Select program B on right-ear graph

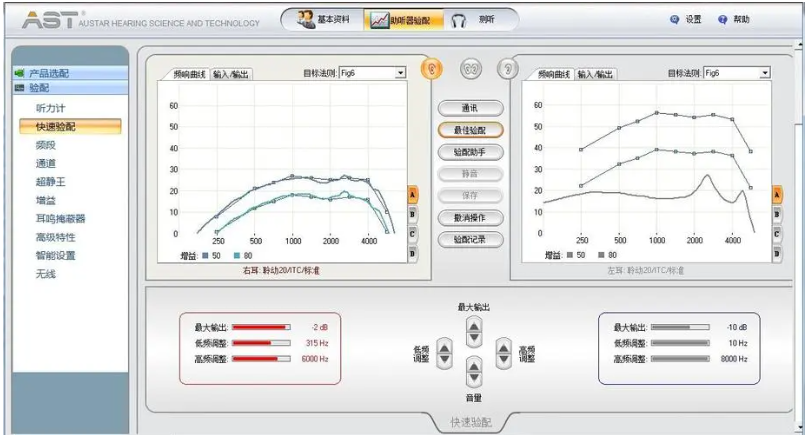click(412, 214)
